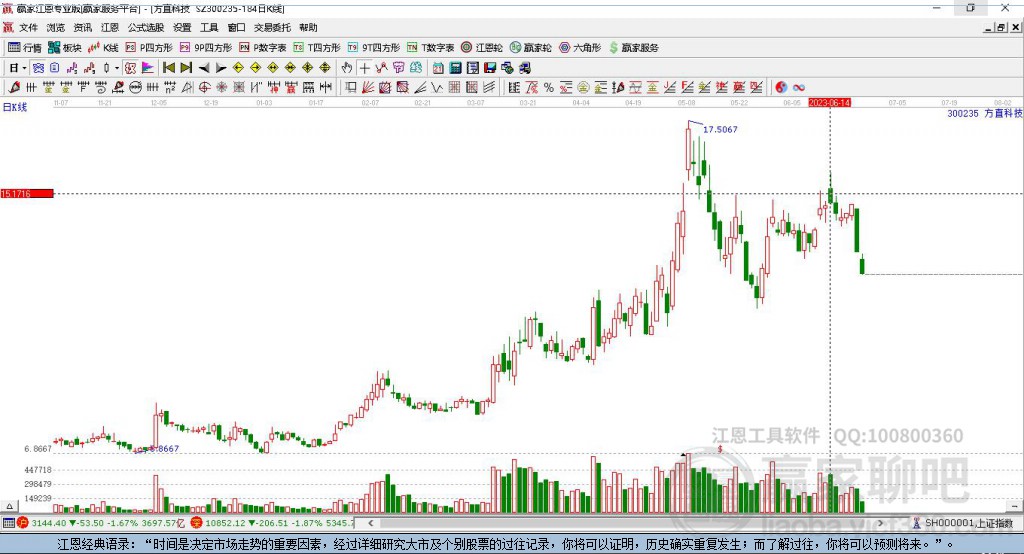The height and width of the screenshot is (554, 1024).
Task: Click the 15.1716 price marker
Action: [27, 193]
